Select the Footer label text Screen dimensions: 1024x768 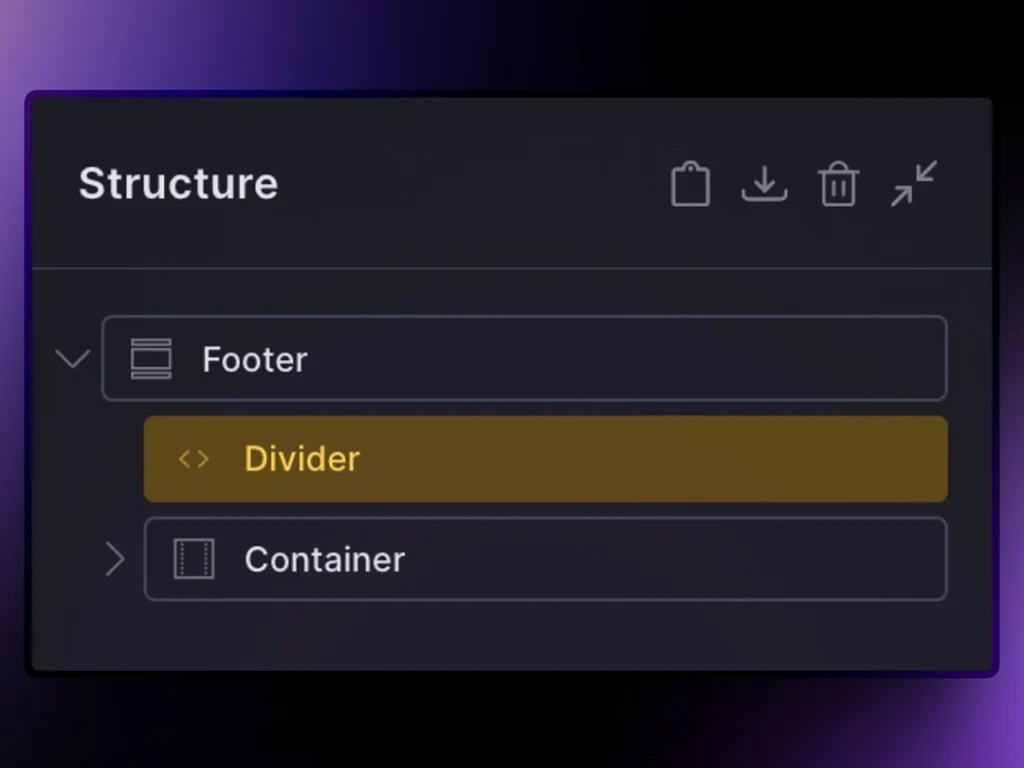point(255,359)
